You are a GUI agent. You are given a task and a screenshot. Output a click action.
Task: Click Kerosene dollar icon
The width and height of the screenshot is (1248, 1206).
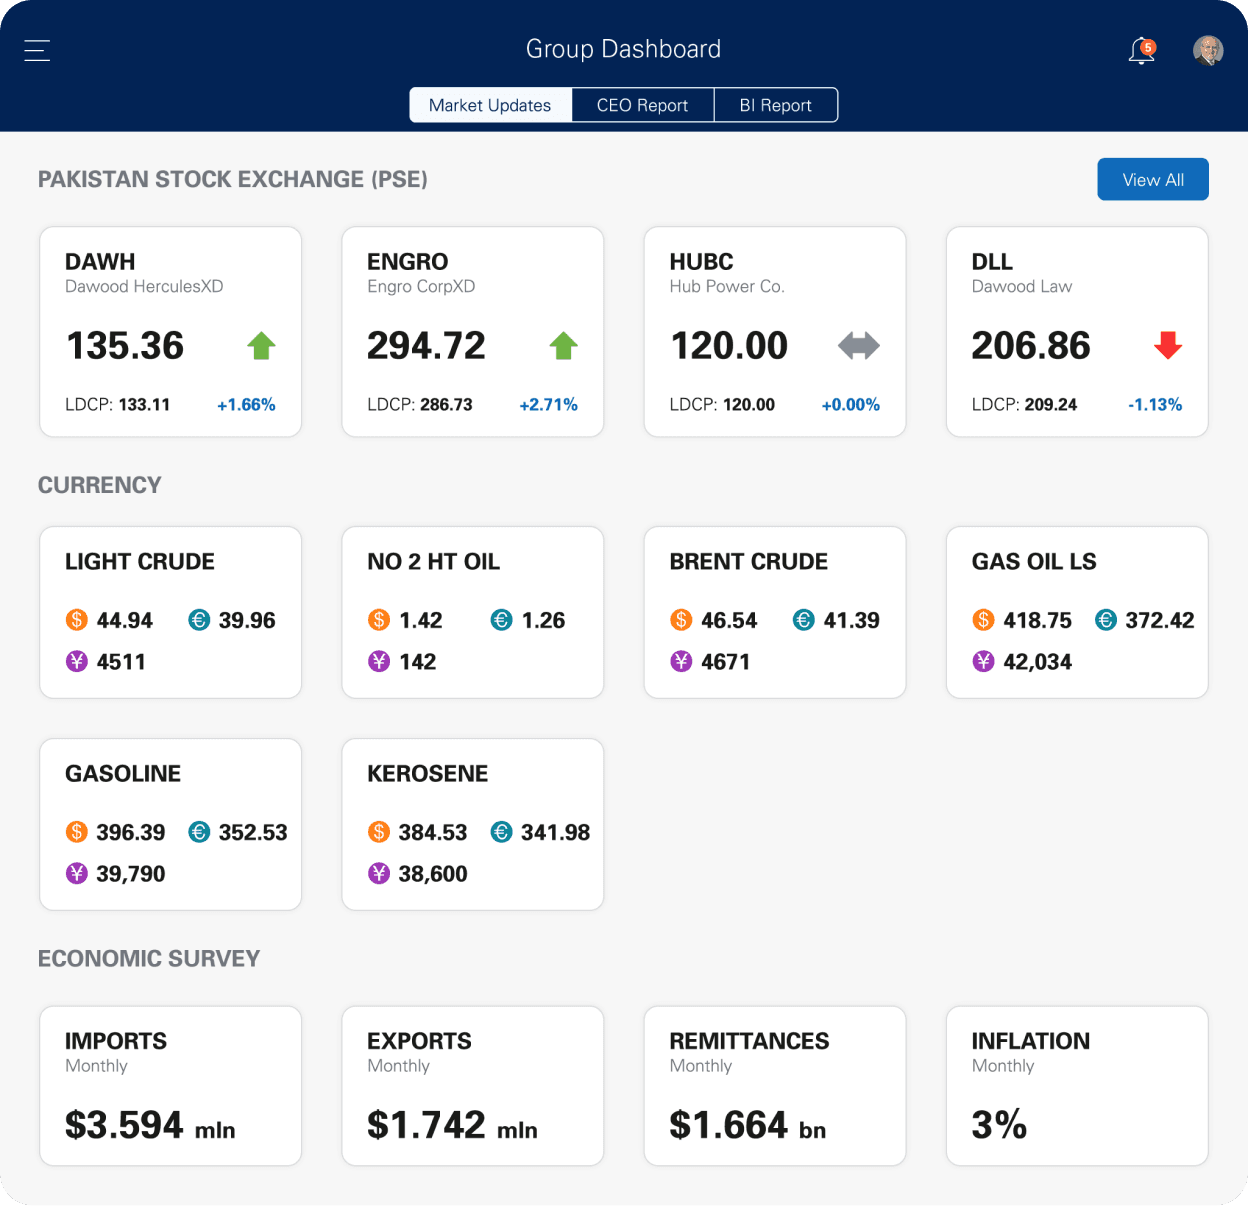tap(379, 832)
